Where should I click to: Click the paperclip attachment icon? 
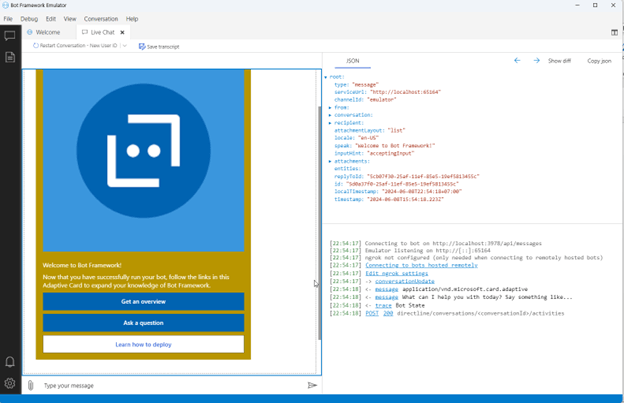(31, 385)
